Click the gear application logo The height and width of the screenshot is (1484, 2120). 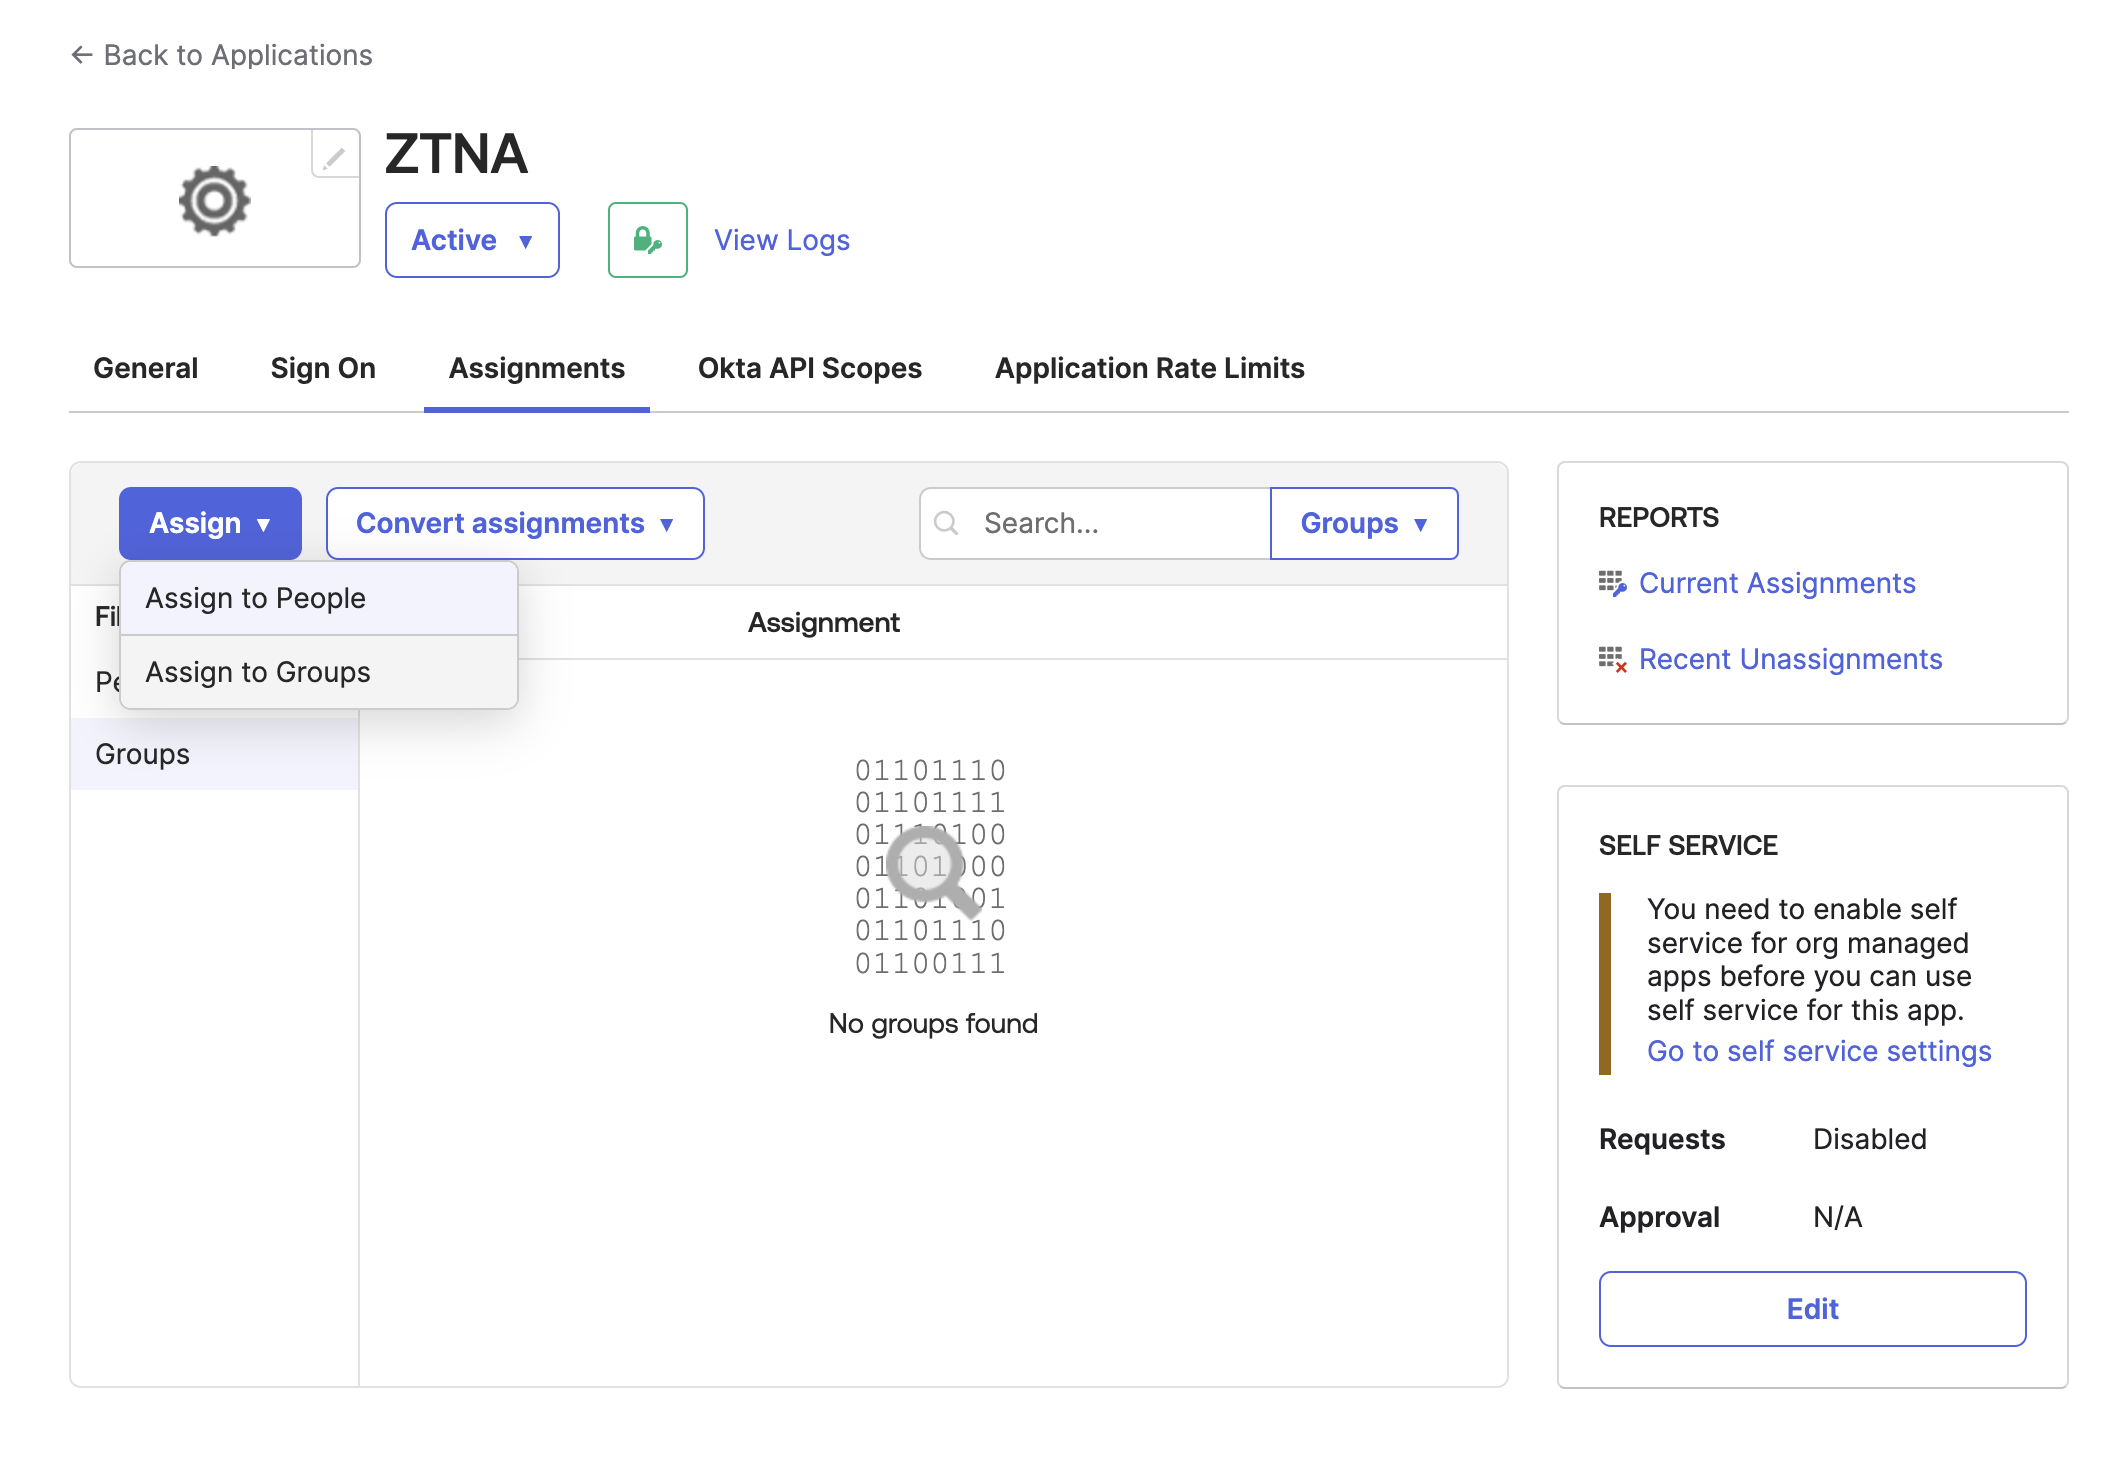point(214,201)
